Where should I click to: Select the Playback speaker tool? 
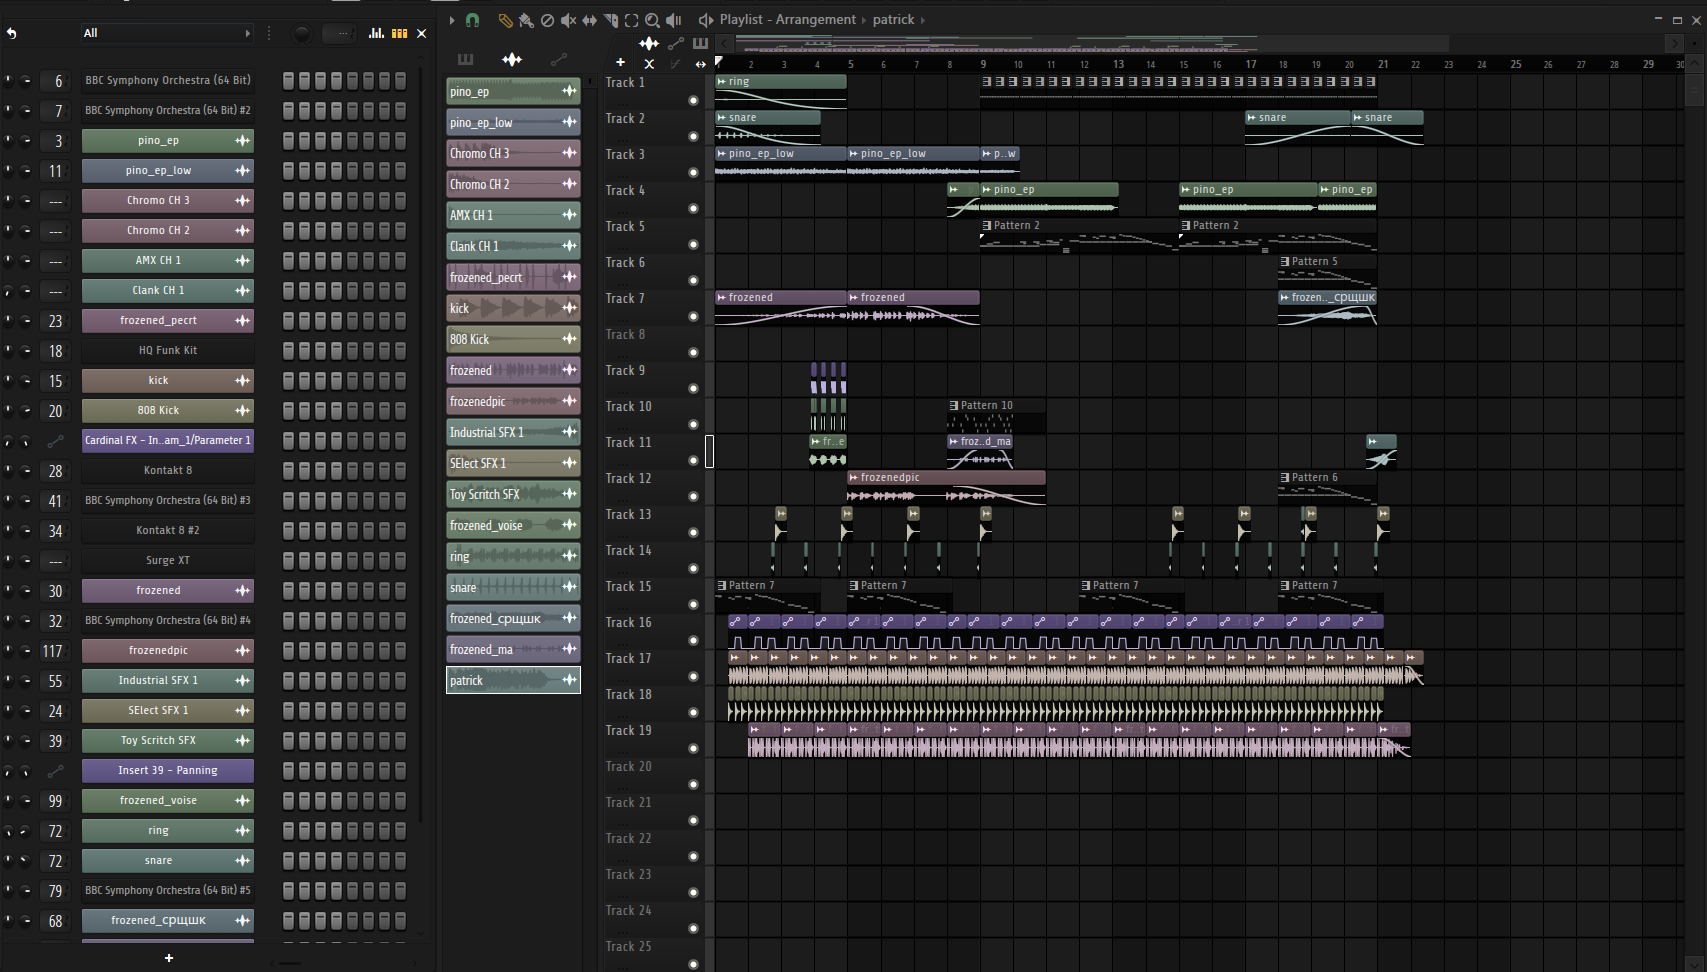(x=674, y=20)
